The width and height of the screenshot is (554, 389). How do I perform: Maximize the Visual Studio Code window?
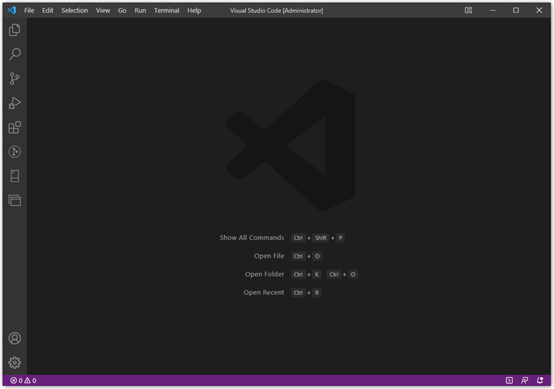pos(516,10)
